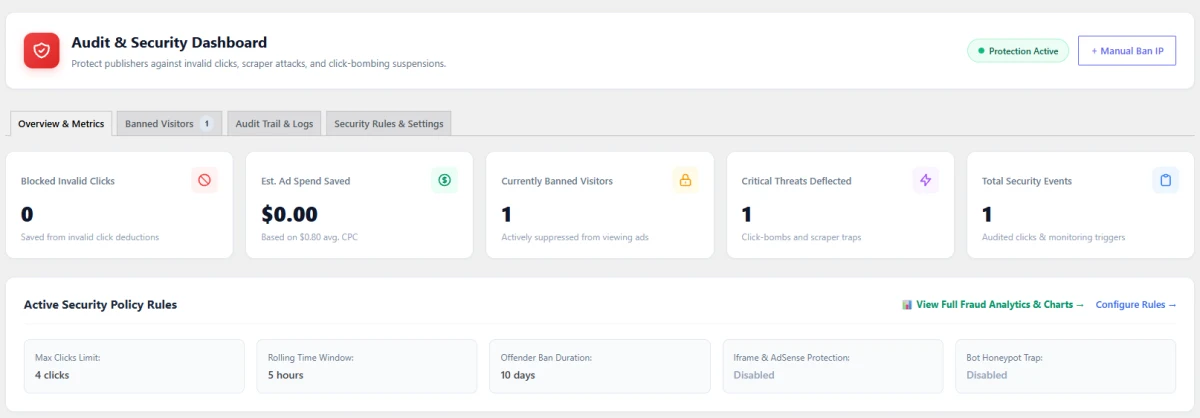Click 'Based on $0.80 avg. CPC' text
Image resolution: width=1200 pixels, height=418 pixels.
point(309,237)
